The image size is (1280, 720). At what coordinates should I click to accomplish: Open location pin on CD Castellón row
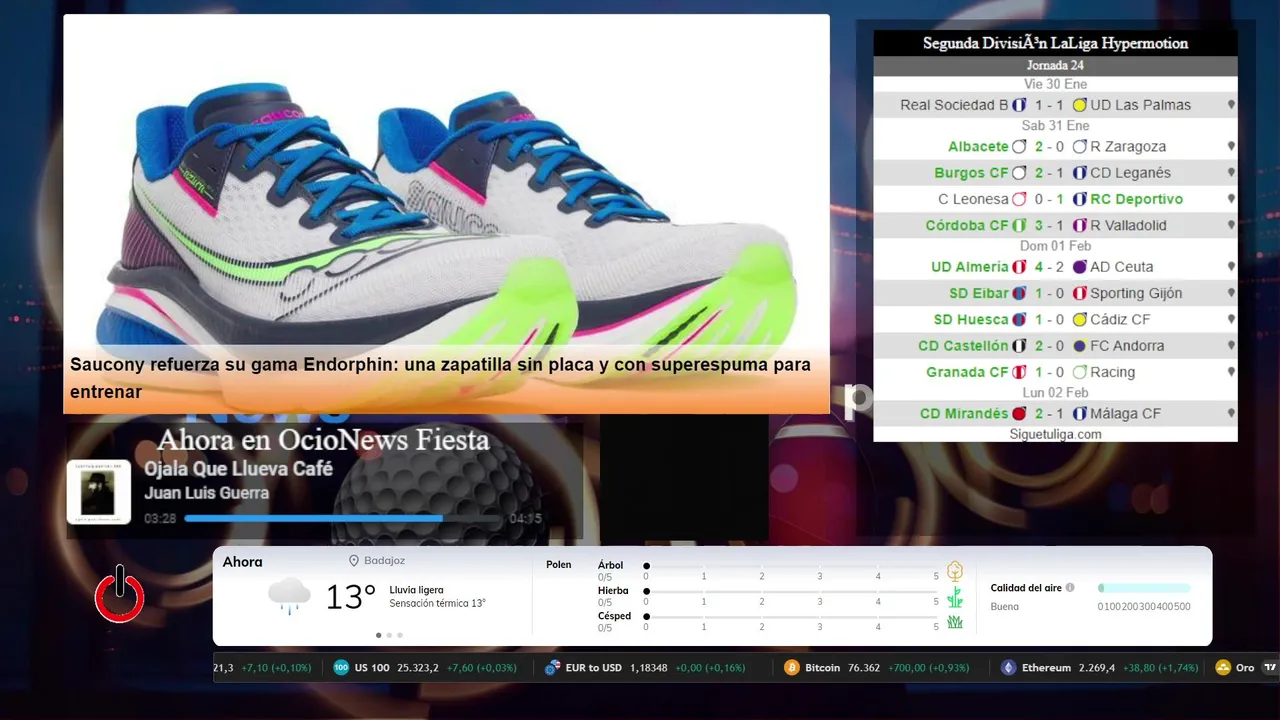pyautogui.click(x=1231, y=346)
